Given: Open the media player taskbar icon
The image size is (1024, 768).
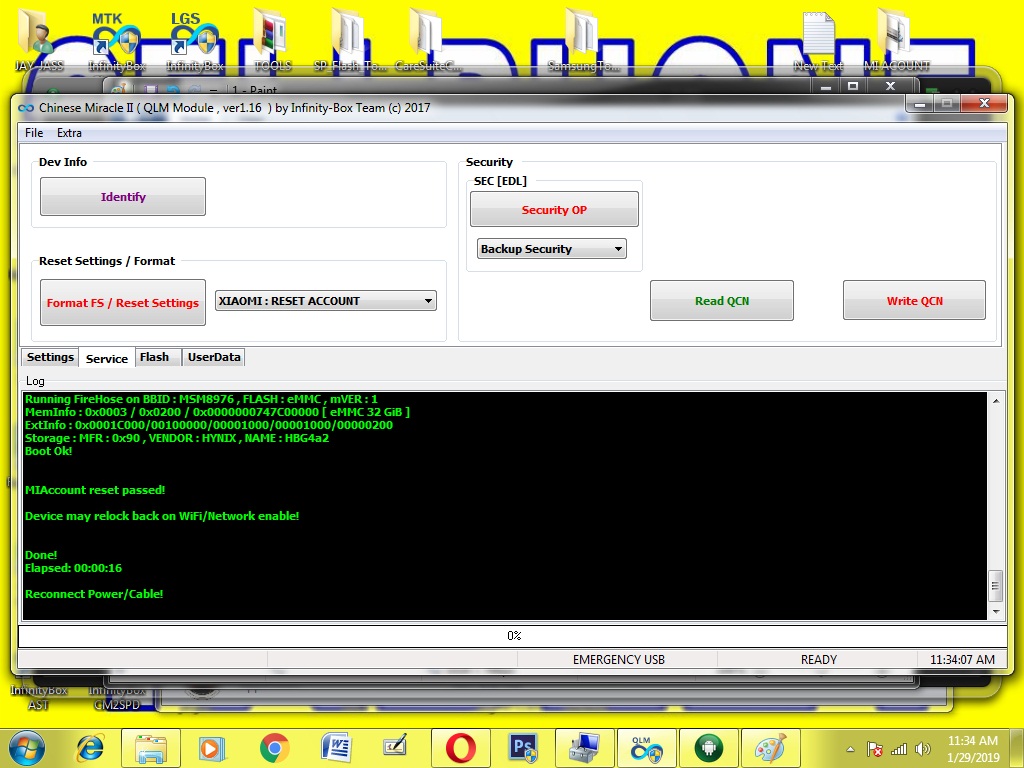Looking at the screenshot, I should point(212,748).
